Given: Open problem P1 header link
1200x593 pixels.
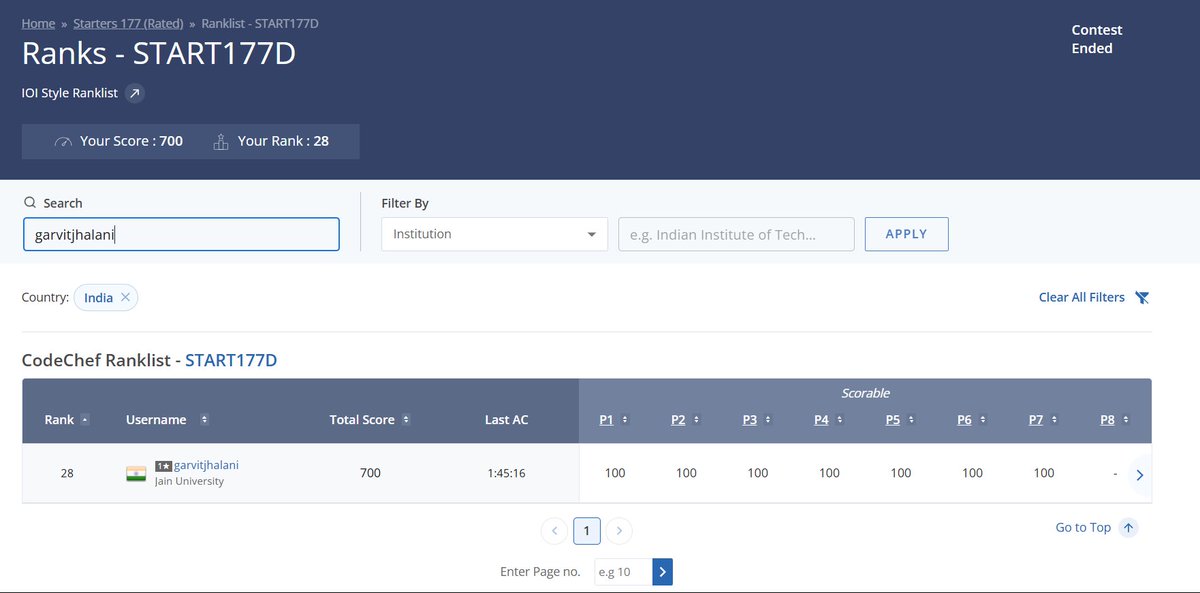Looking at the screenshot, I should tap(606, 420).
